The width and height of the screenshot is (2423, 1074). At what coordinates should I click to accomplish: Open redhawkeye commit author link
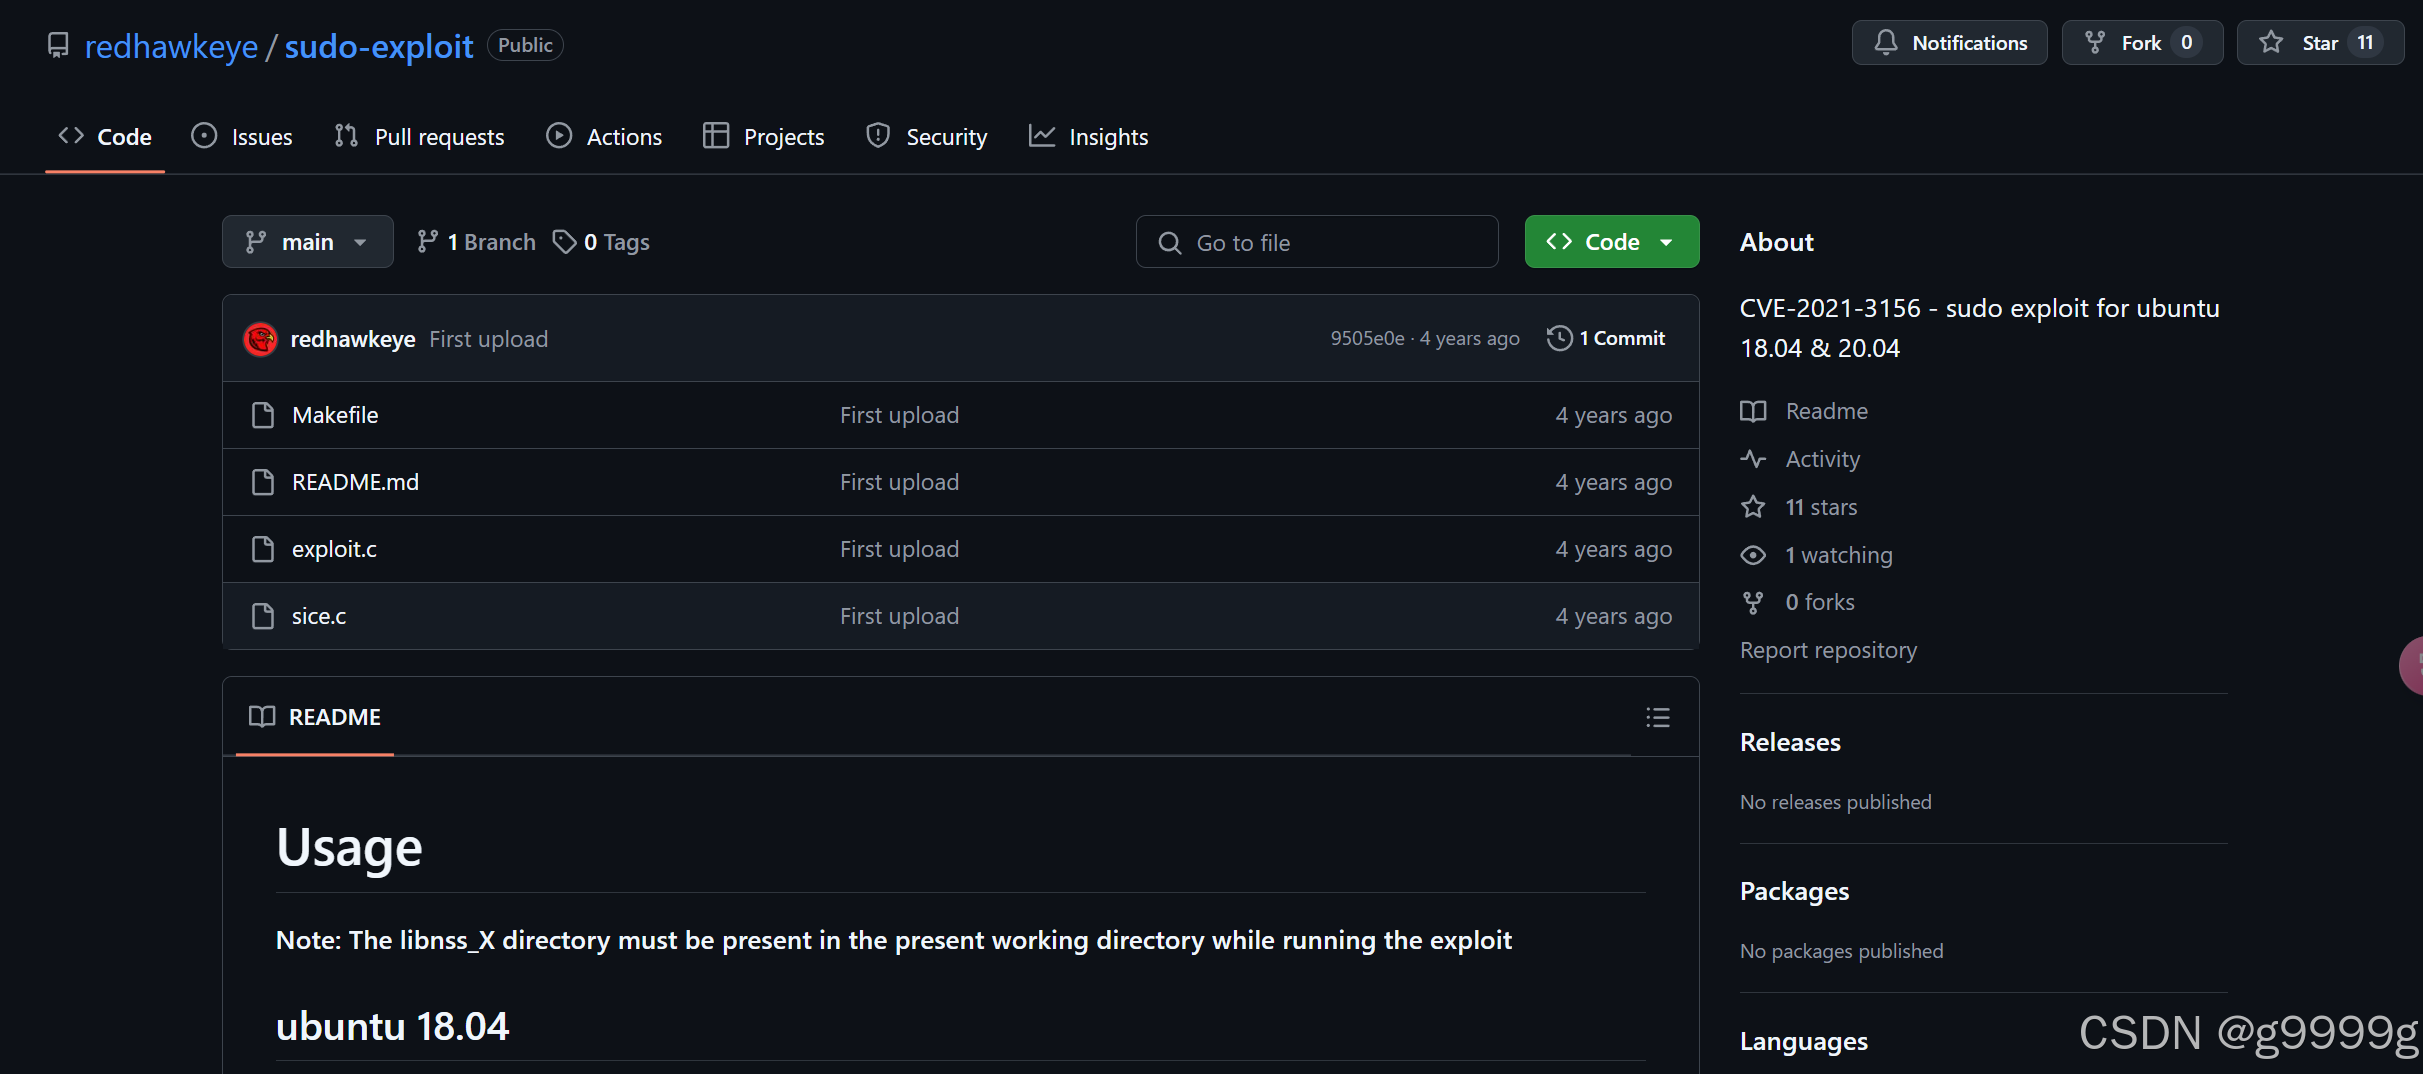(x=352, y=339)
